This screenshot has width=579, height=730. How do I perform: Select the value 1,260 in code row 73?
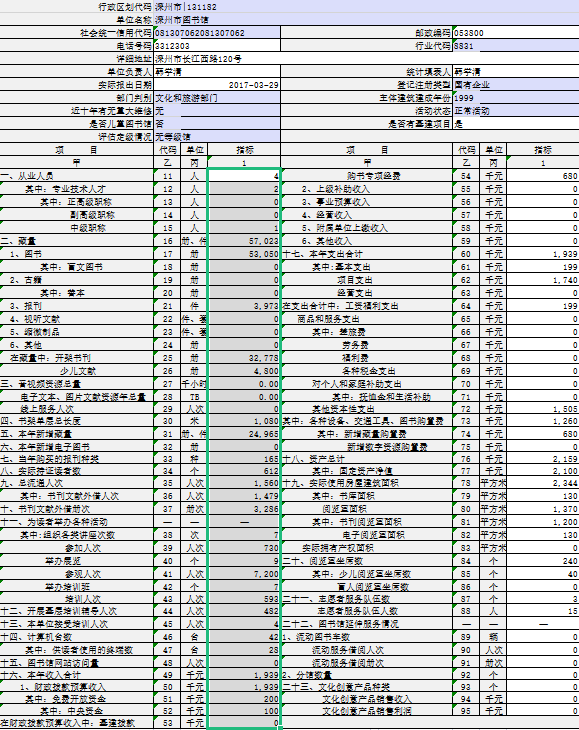543,421
